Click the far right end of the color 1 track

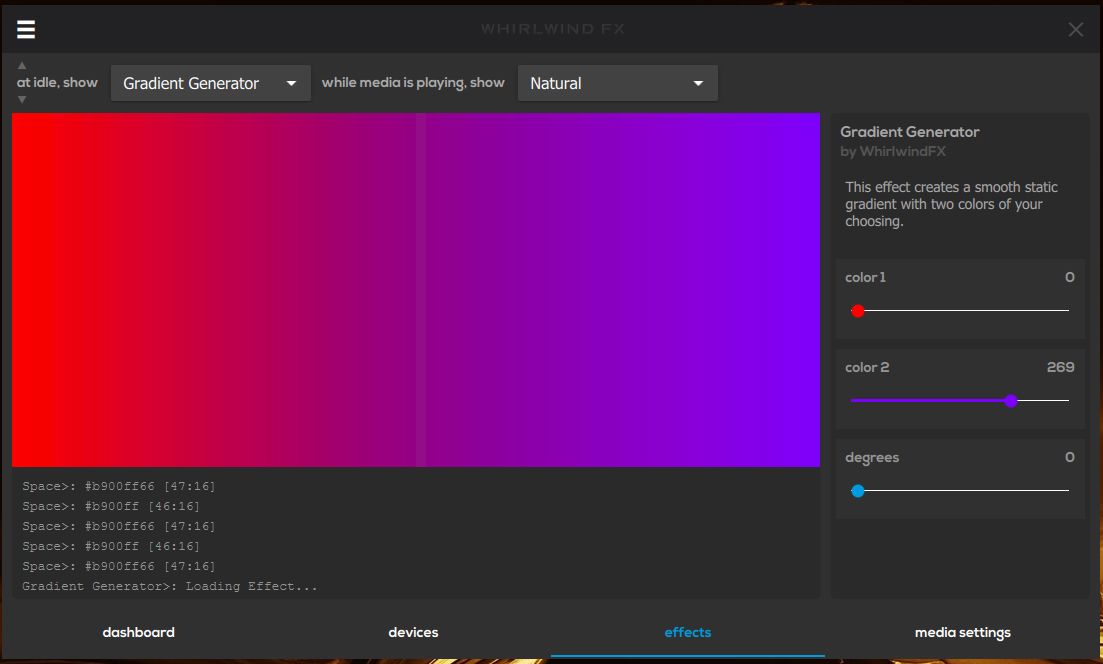point(1066,311)
